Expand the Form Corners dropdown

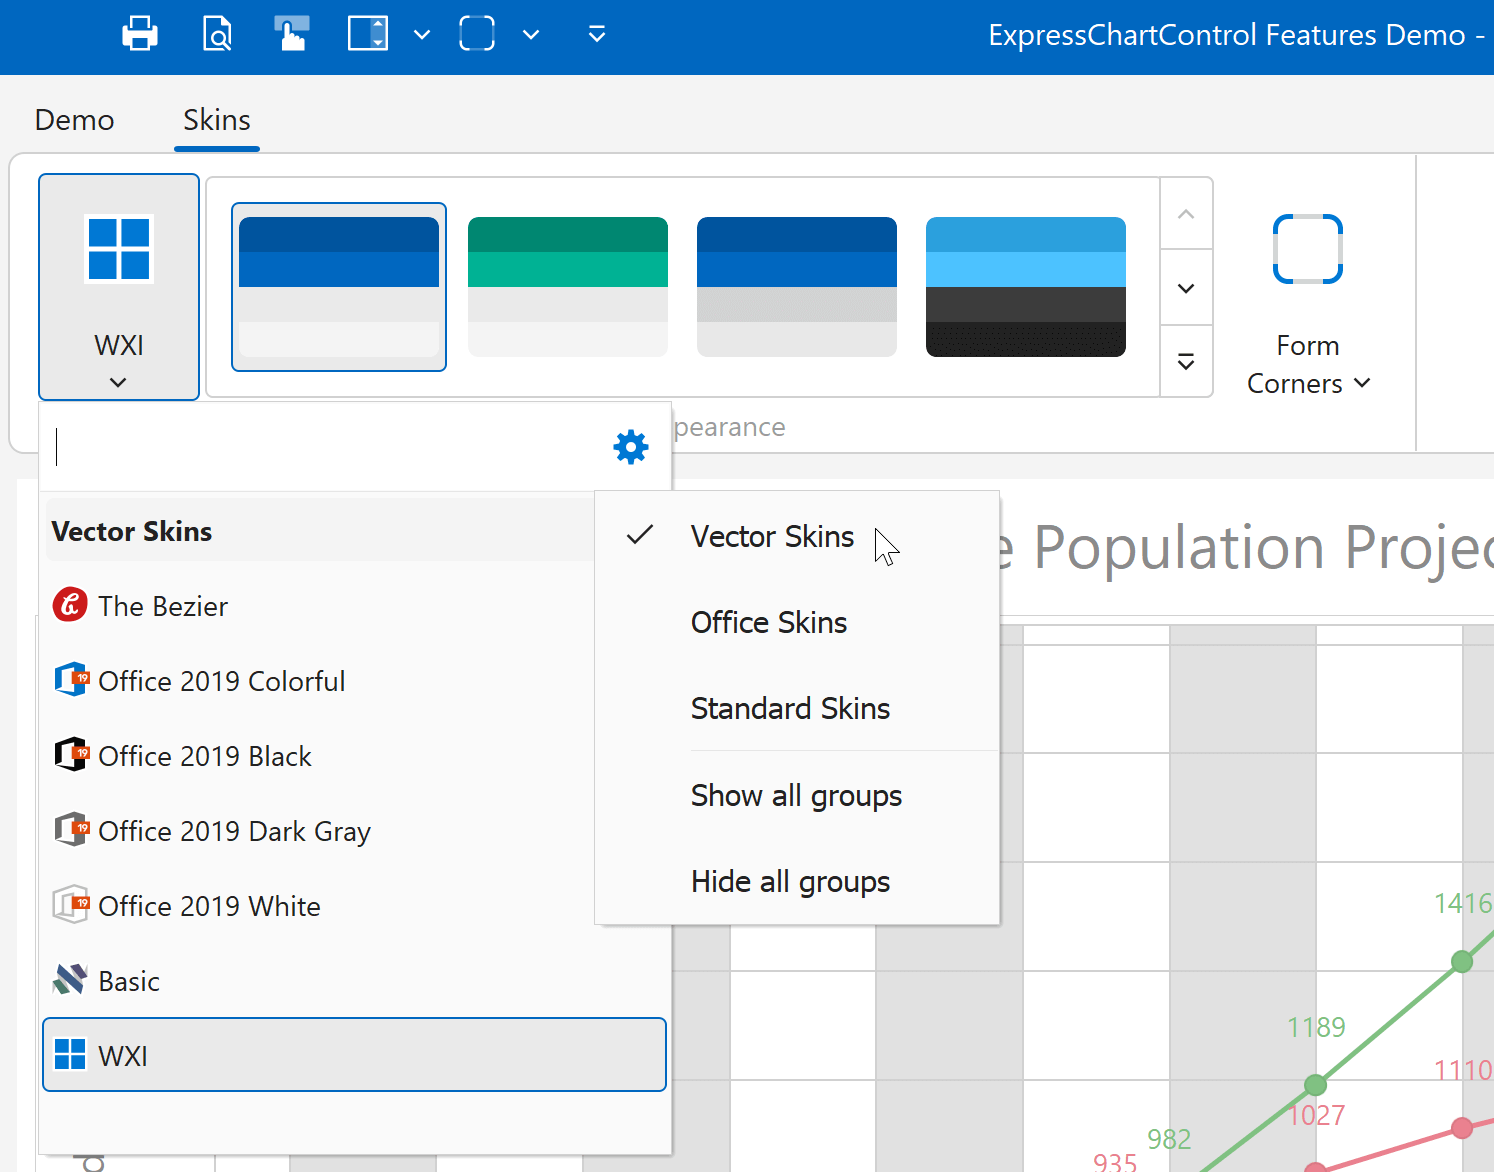pyautogui.click(x=1362, y=383)
